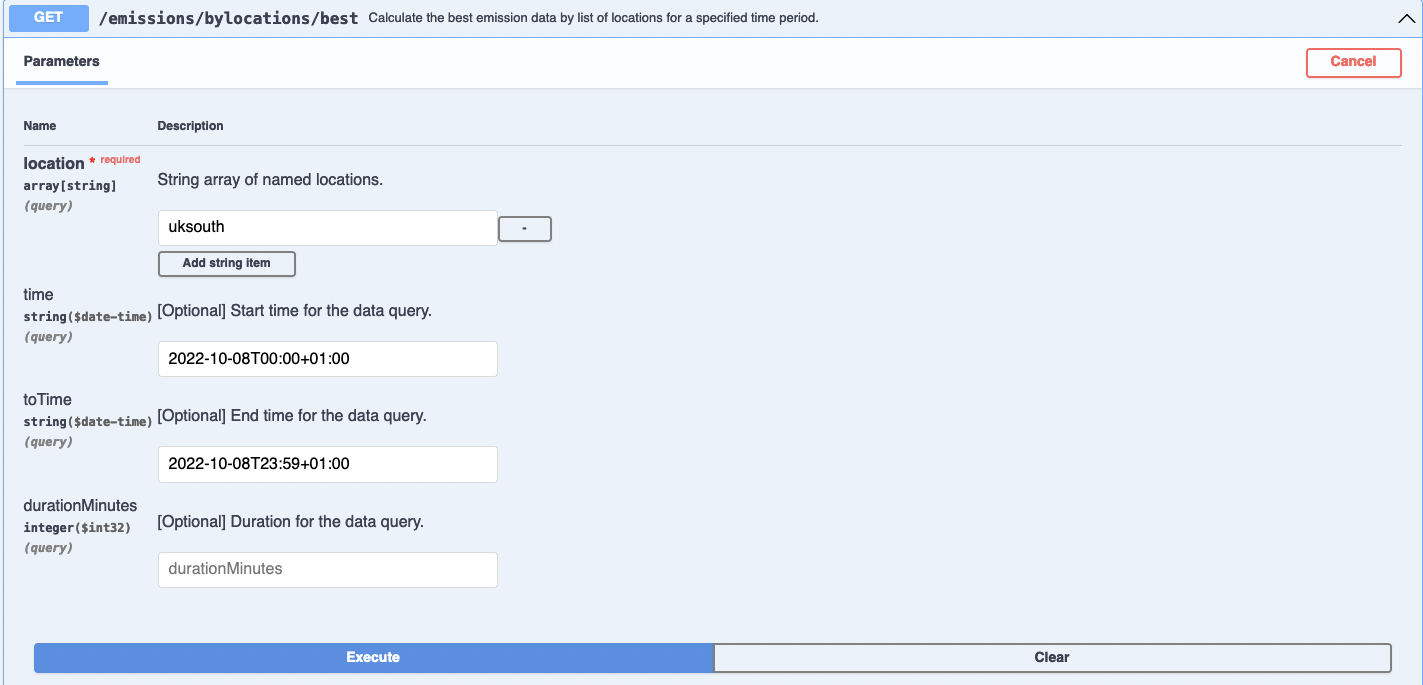Click the endpoint summary description text

coord(593,18)
